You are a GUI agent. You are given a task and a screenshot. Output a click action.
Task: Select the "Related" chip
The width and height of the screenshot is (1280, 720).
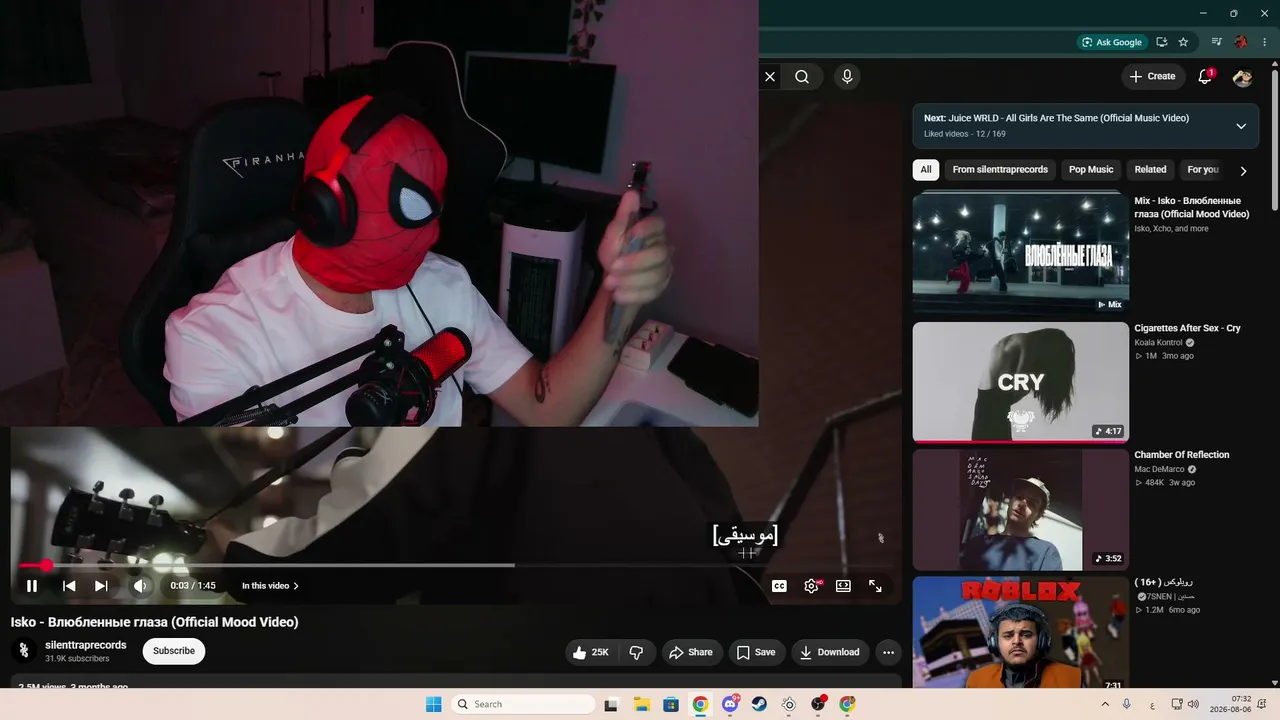click(1150, 170)
